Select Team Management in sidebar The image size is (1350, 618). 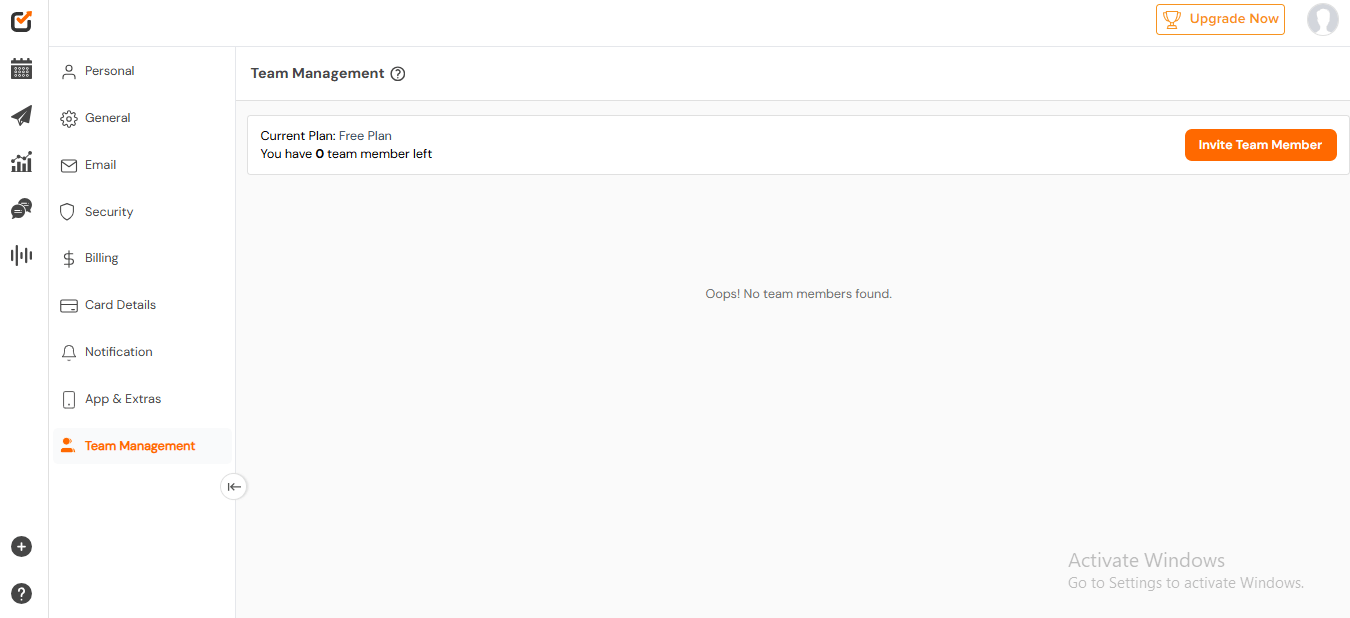pyautogui.click(x=141, y=446)
